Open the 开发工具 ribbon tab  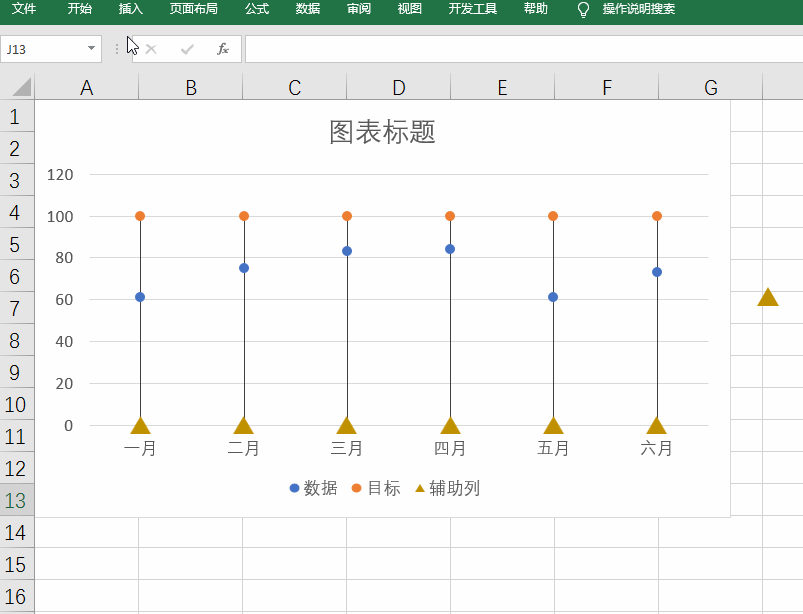point(473,9)
